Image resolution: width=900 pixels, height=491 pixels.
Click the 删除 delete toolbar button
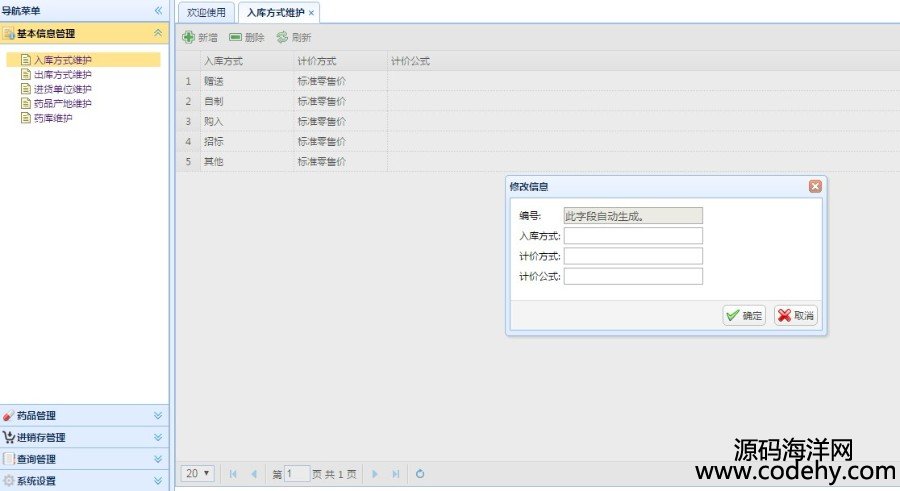pyautogui.click(x=247, y=37)
